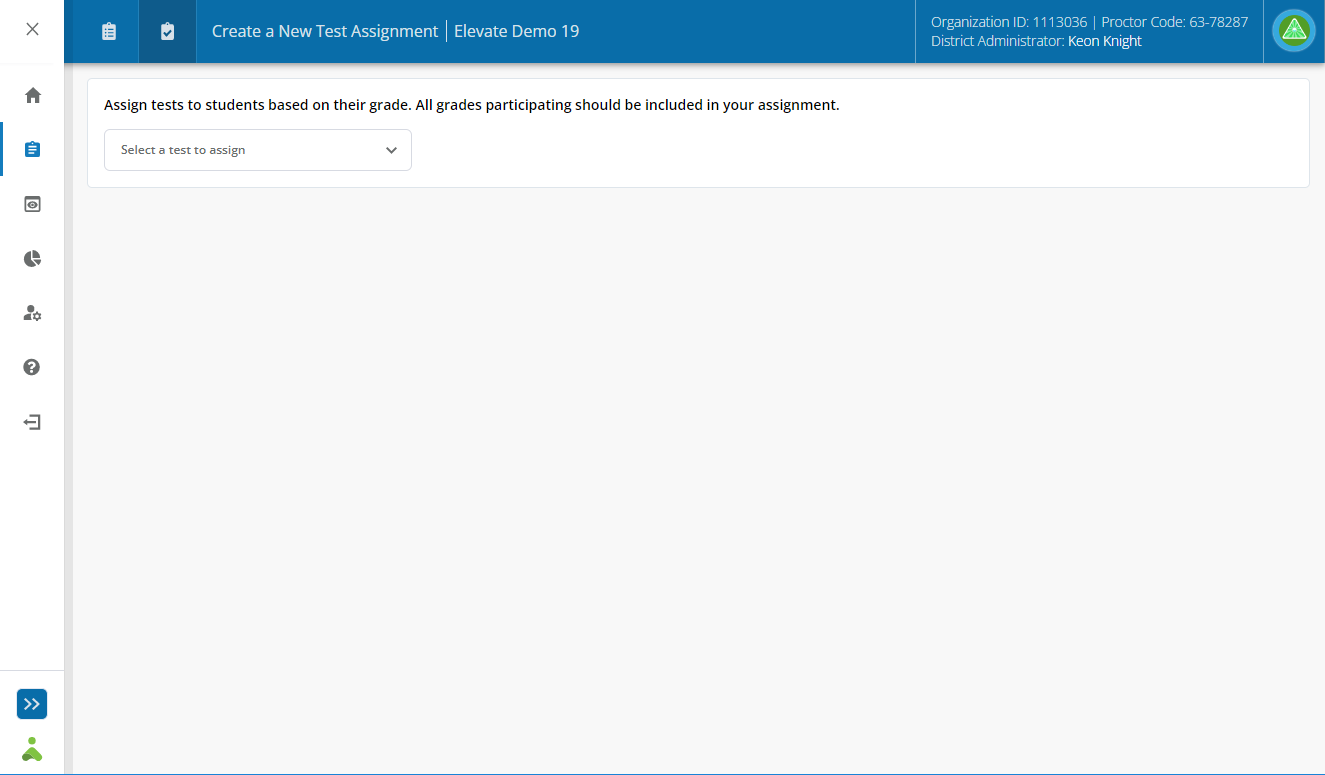The image size is (1325, 775).
Task: Go to the Home page icon
Action: point(32,95)
